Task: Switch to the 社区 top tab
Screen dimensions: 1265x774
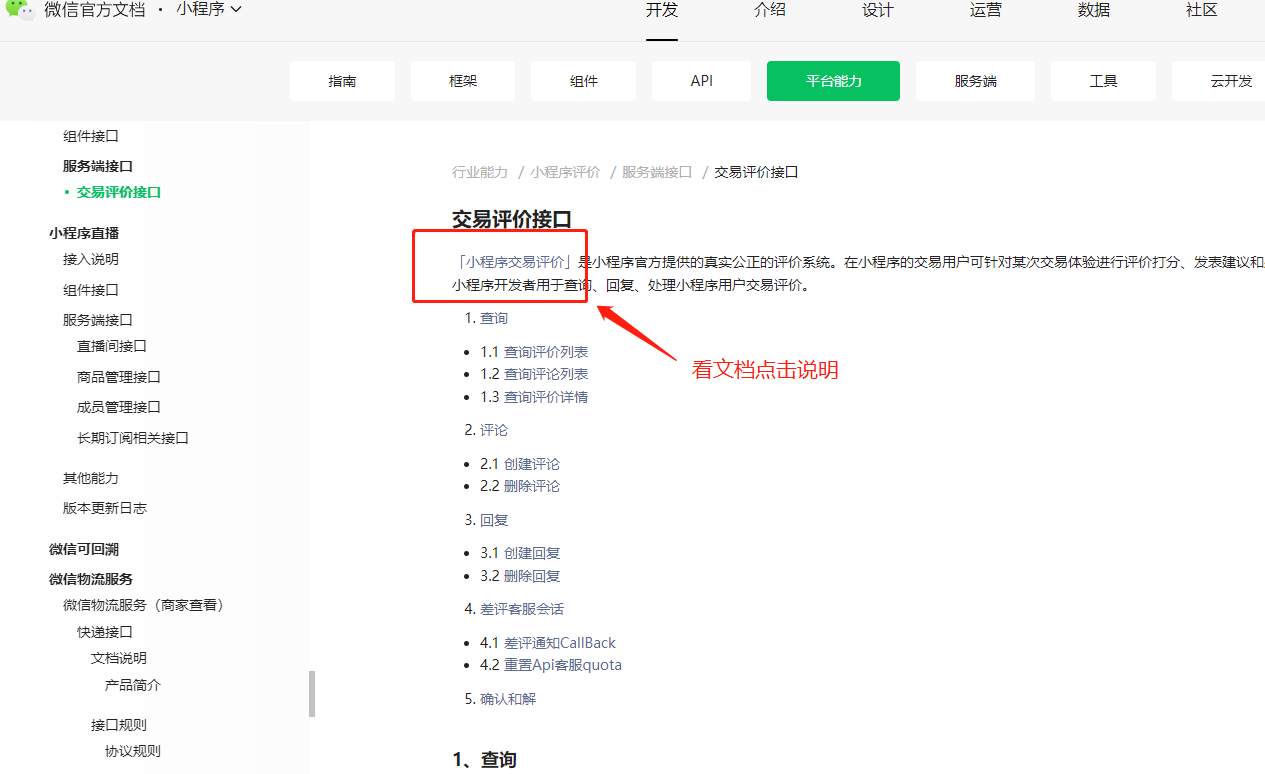Action: click(1202, 10)
